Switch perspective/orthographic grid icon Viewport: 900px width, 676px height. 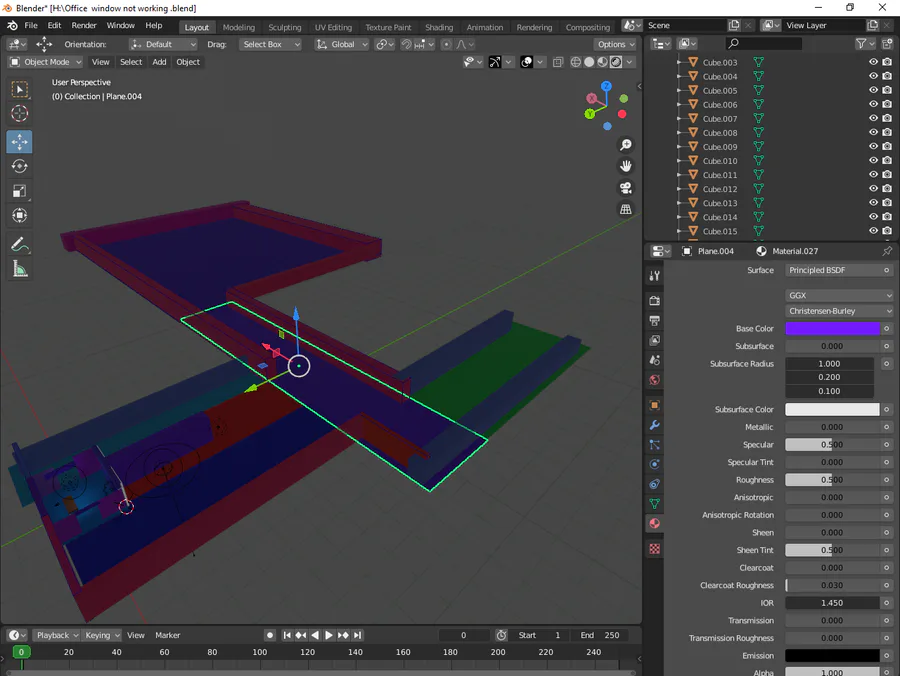coord(626,209)
